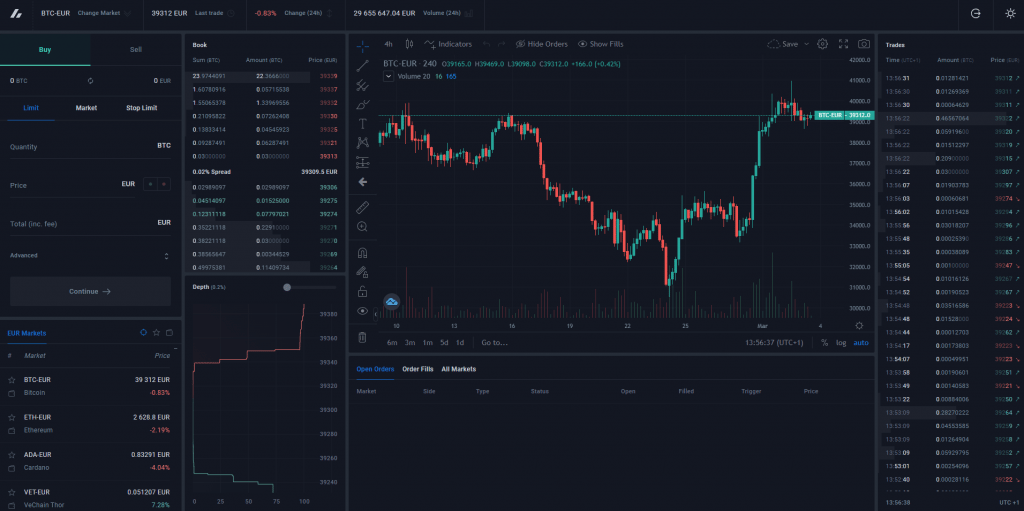Collapse the Volume indicator legend chevron
1024x511 pixels.
389,76
